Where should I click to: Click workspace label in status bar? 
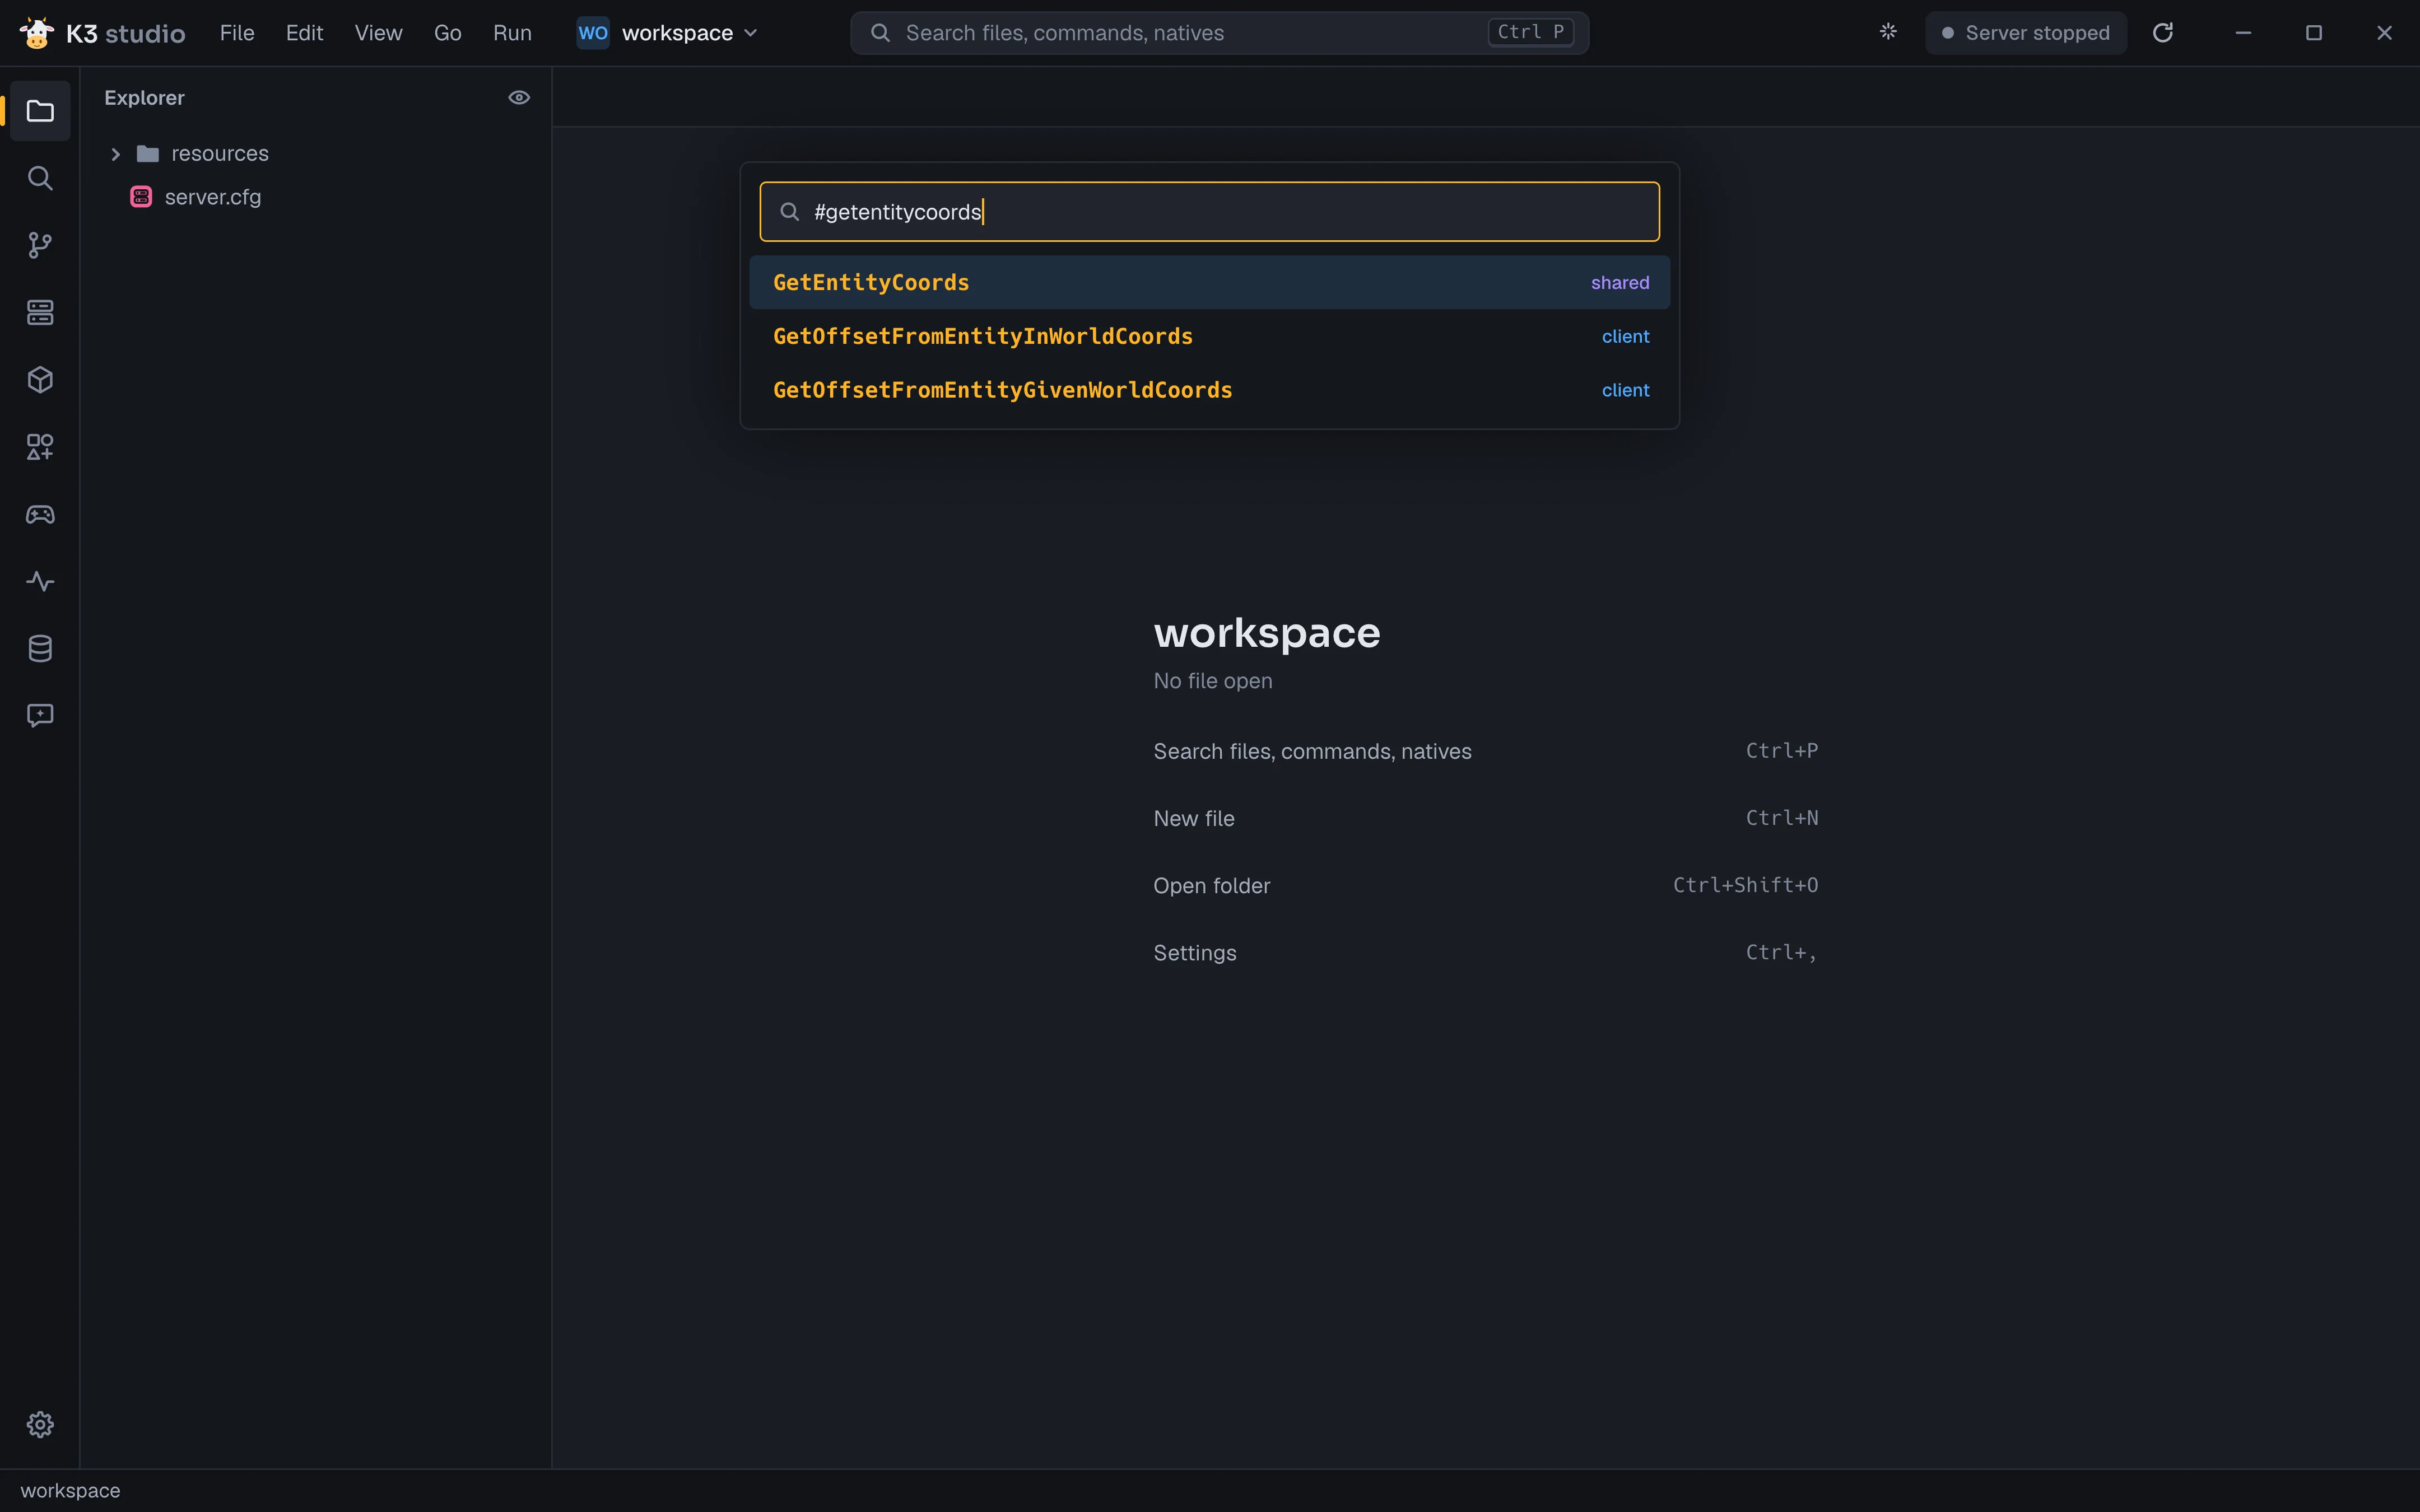click(70, 1490)
